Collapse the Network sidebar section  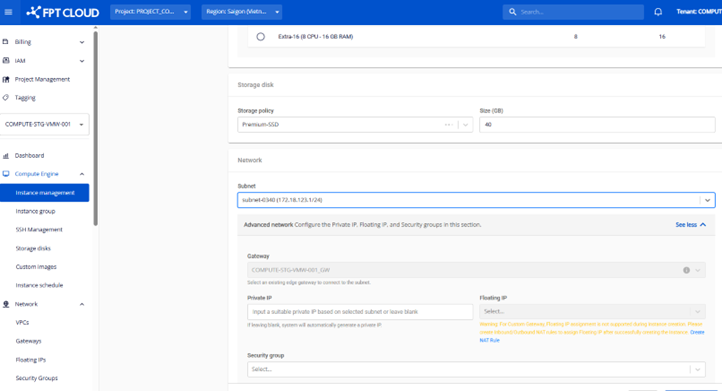(82, 304)
